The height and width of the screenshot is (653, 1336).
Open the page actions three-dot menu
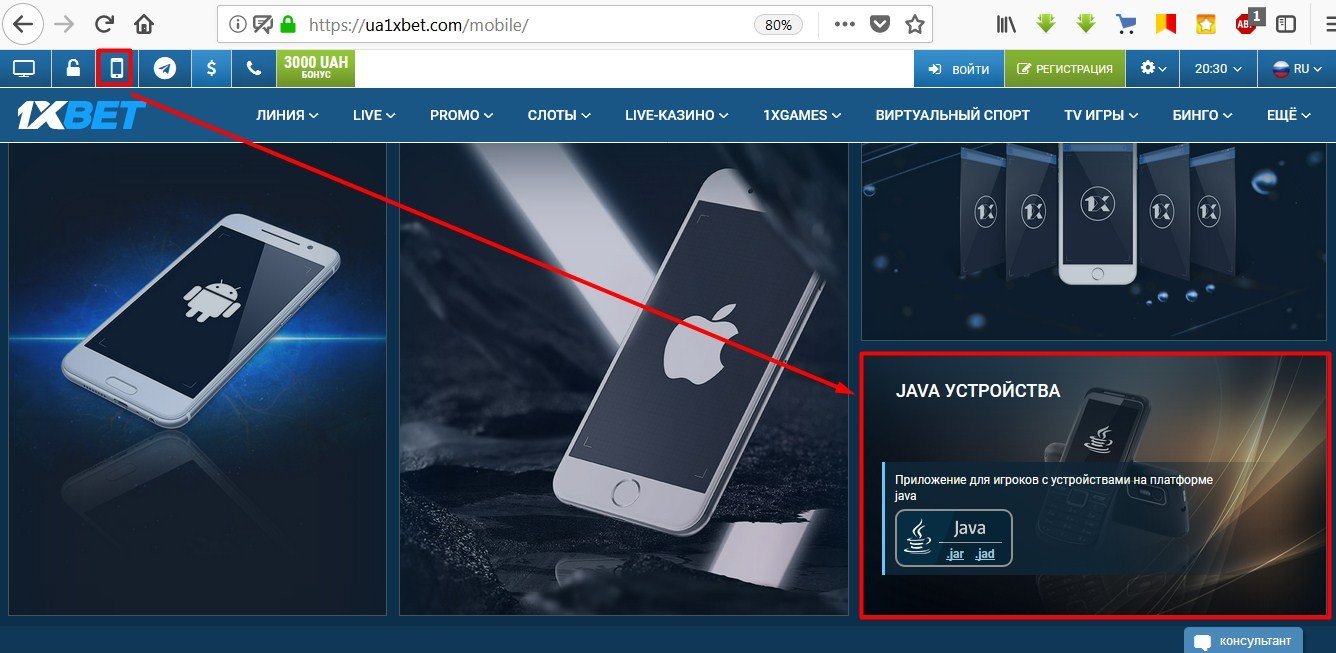click(x=844, y=24)
